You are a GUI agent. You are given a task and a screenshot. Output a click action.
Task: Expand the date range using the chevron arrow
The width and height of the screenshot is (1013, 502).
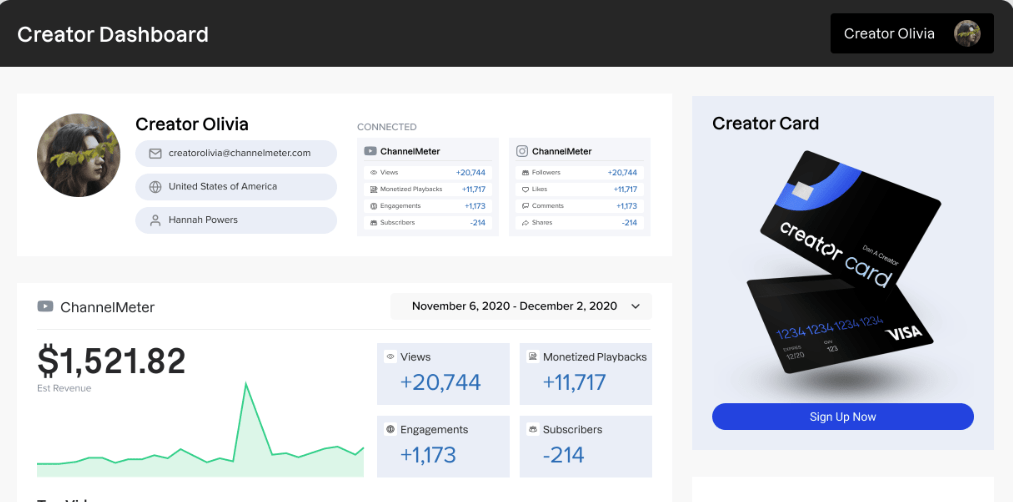coord(636,306)
